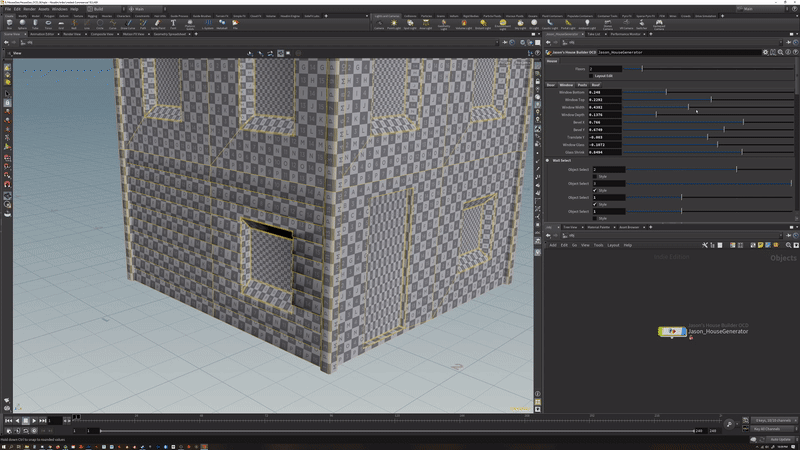Select the Sphere shelf tool
Viewport: 800px width, 450px height.
click(x=22, y=23)
